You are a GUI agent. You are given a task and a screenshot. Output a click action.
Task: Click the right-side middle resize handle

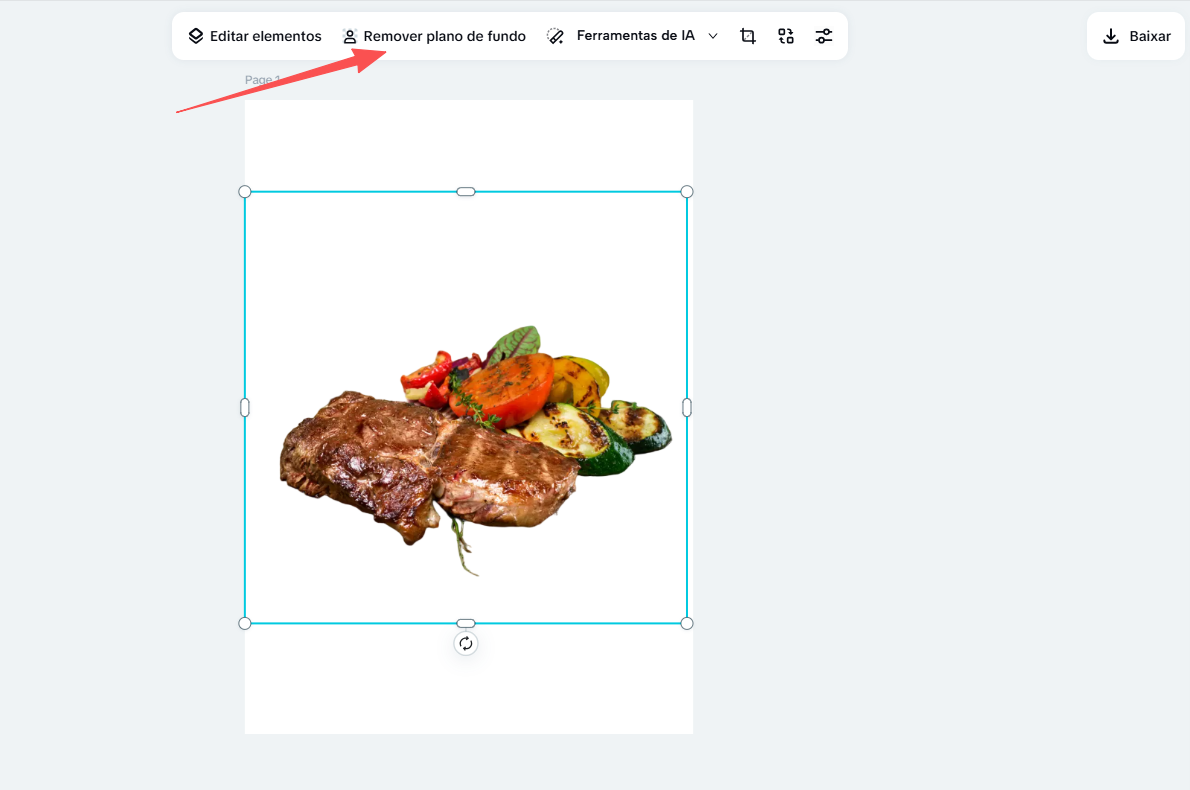click(x=687, y=406)
